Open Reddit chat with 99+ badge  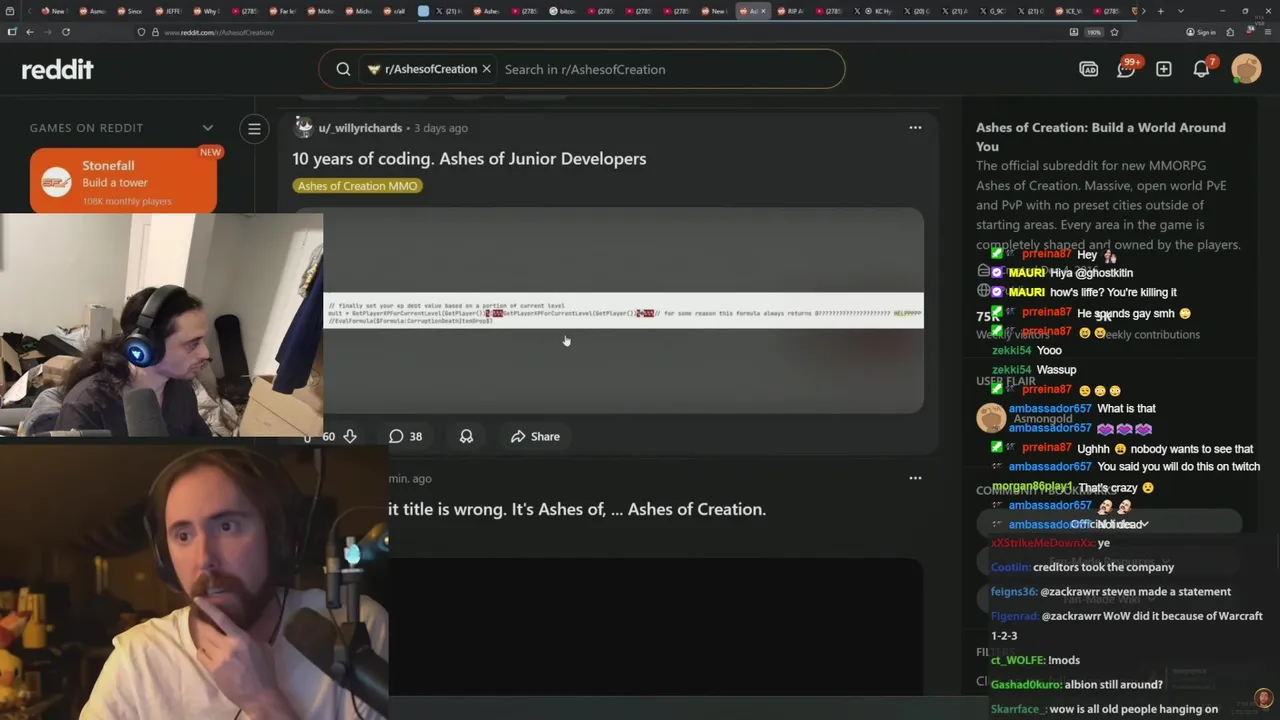(x=1126, y=69)
